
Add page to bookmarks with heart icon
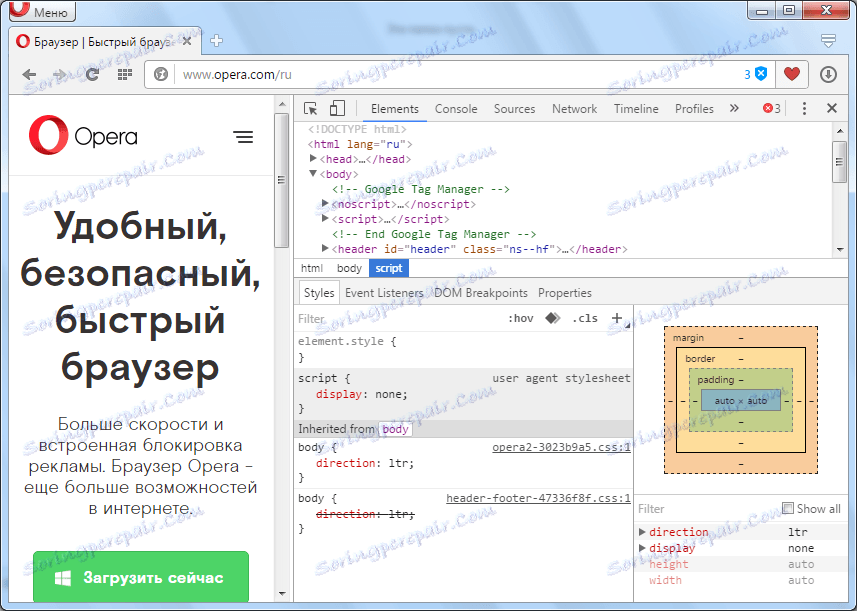pos(791,74)
